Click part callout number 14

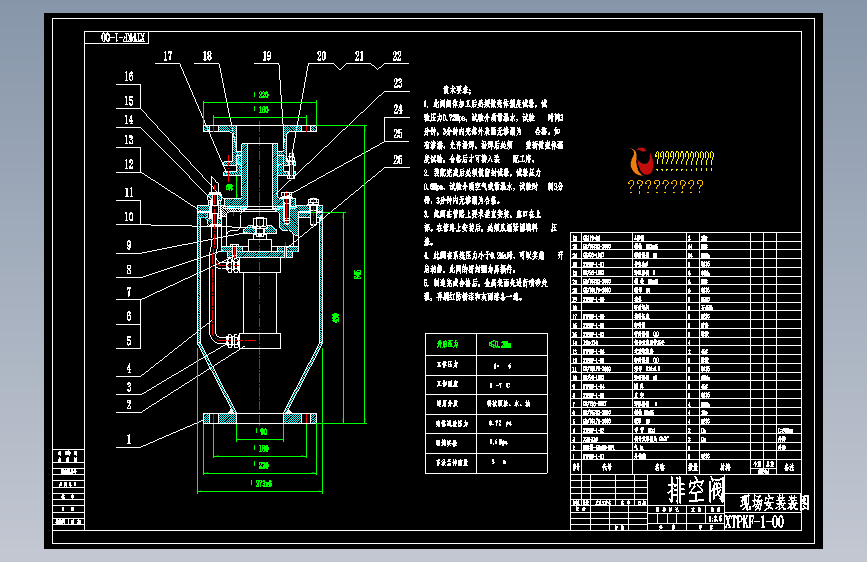tap(129, 119)
